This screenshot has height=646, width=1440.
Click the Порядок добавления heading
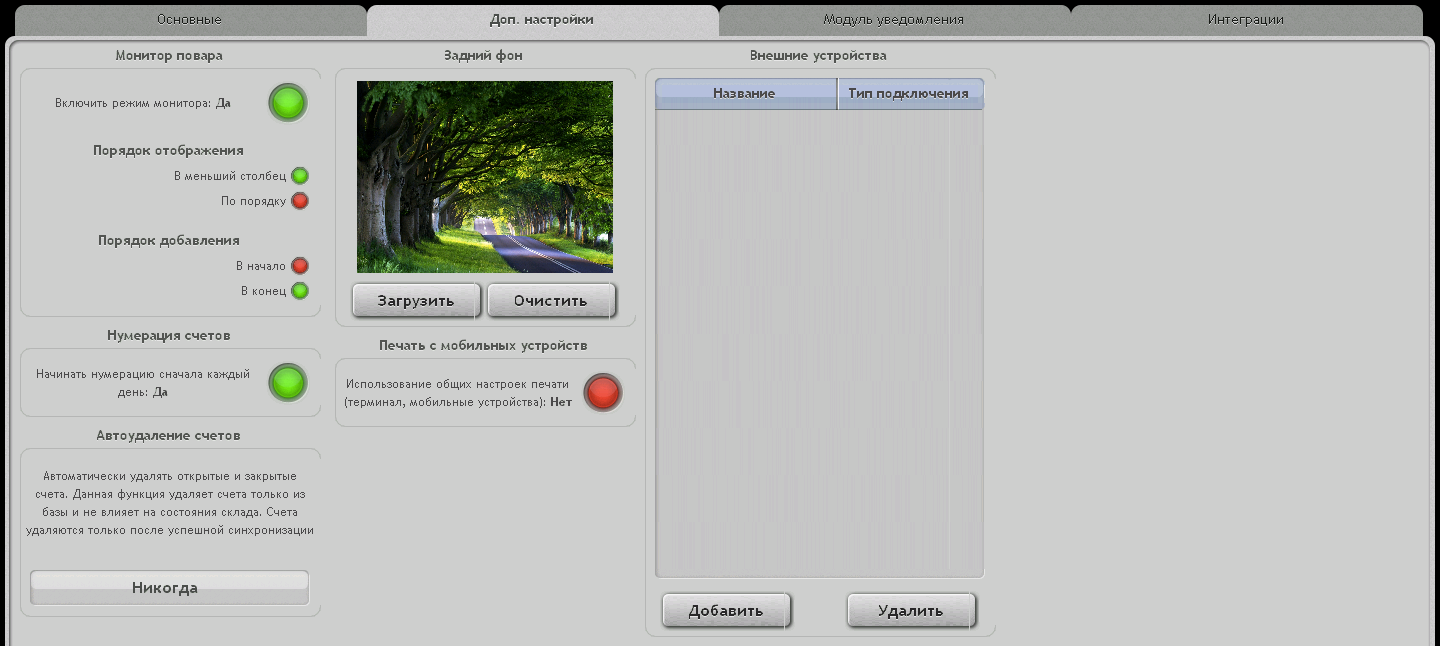(169, 240)
